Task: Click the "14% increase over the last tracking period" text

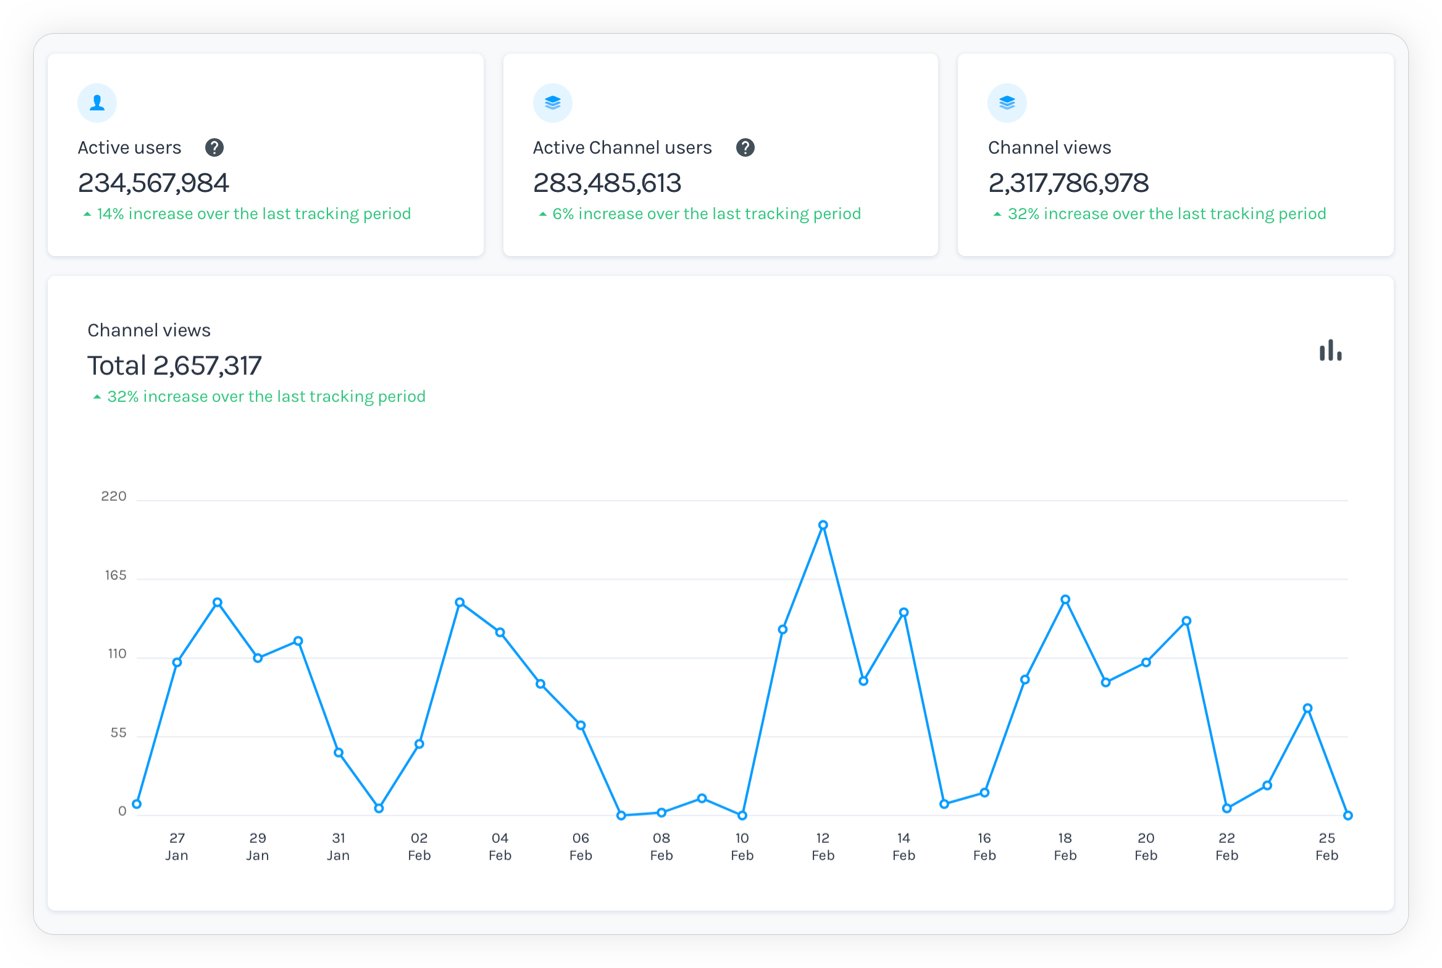Action: click(254, 213)
